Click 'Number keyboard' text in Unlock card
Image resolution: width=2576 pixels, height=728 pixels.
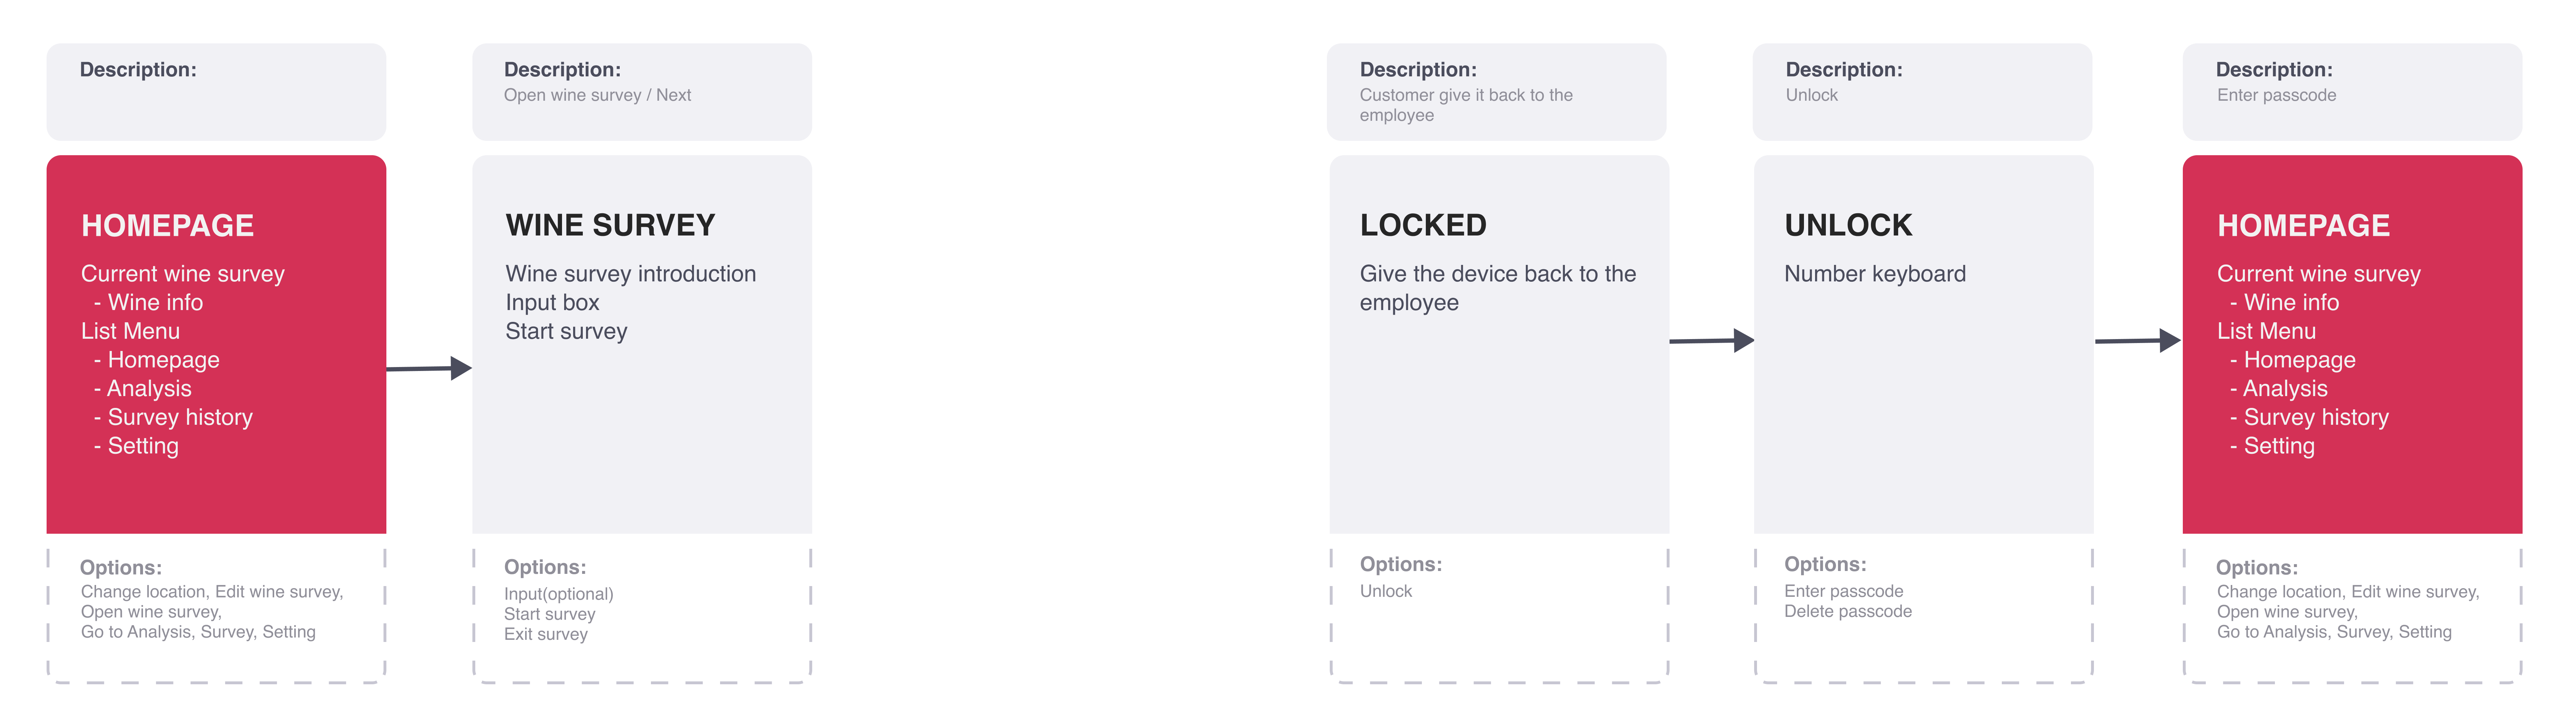[1875, 274]
